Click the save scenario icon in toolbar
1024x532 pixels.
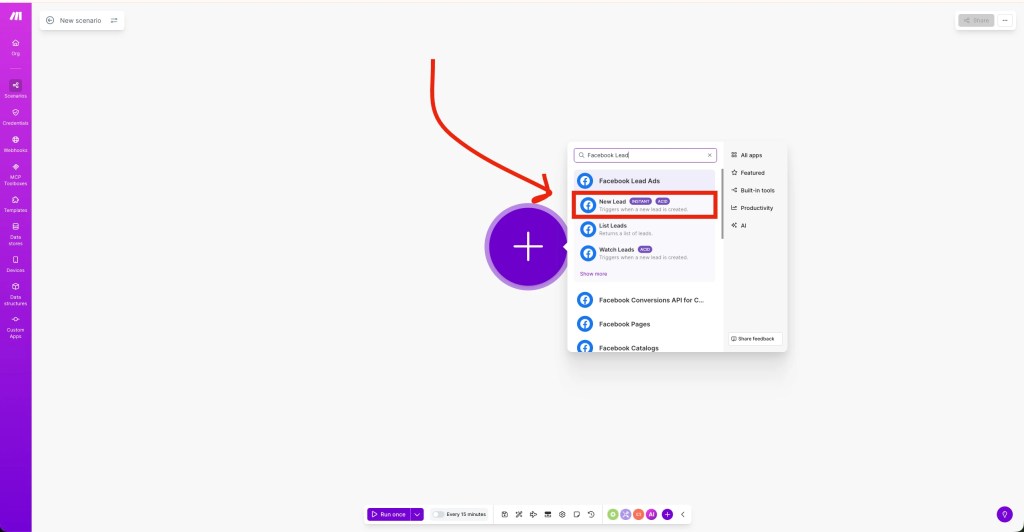click(x=505, y=514)
